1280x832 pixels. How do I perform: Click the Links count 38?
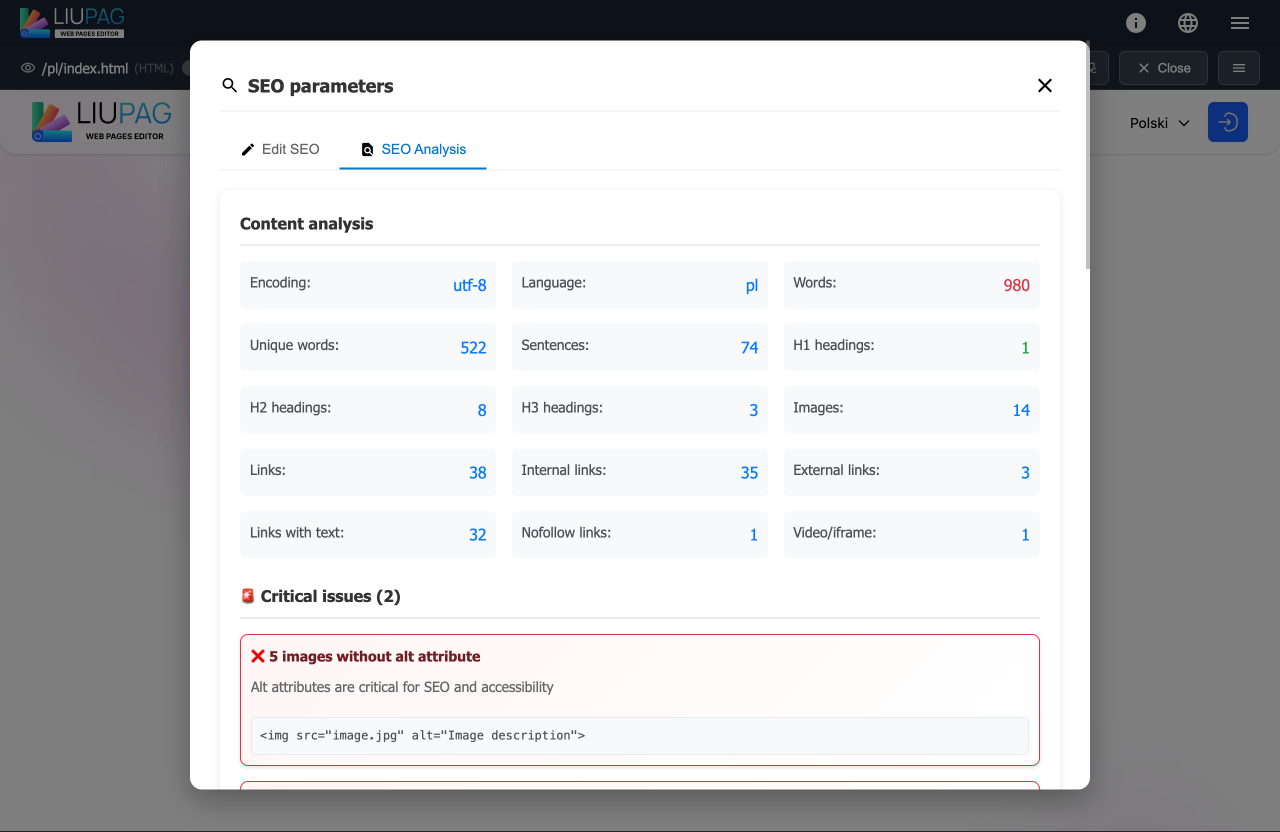tap(478, 472)
